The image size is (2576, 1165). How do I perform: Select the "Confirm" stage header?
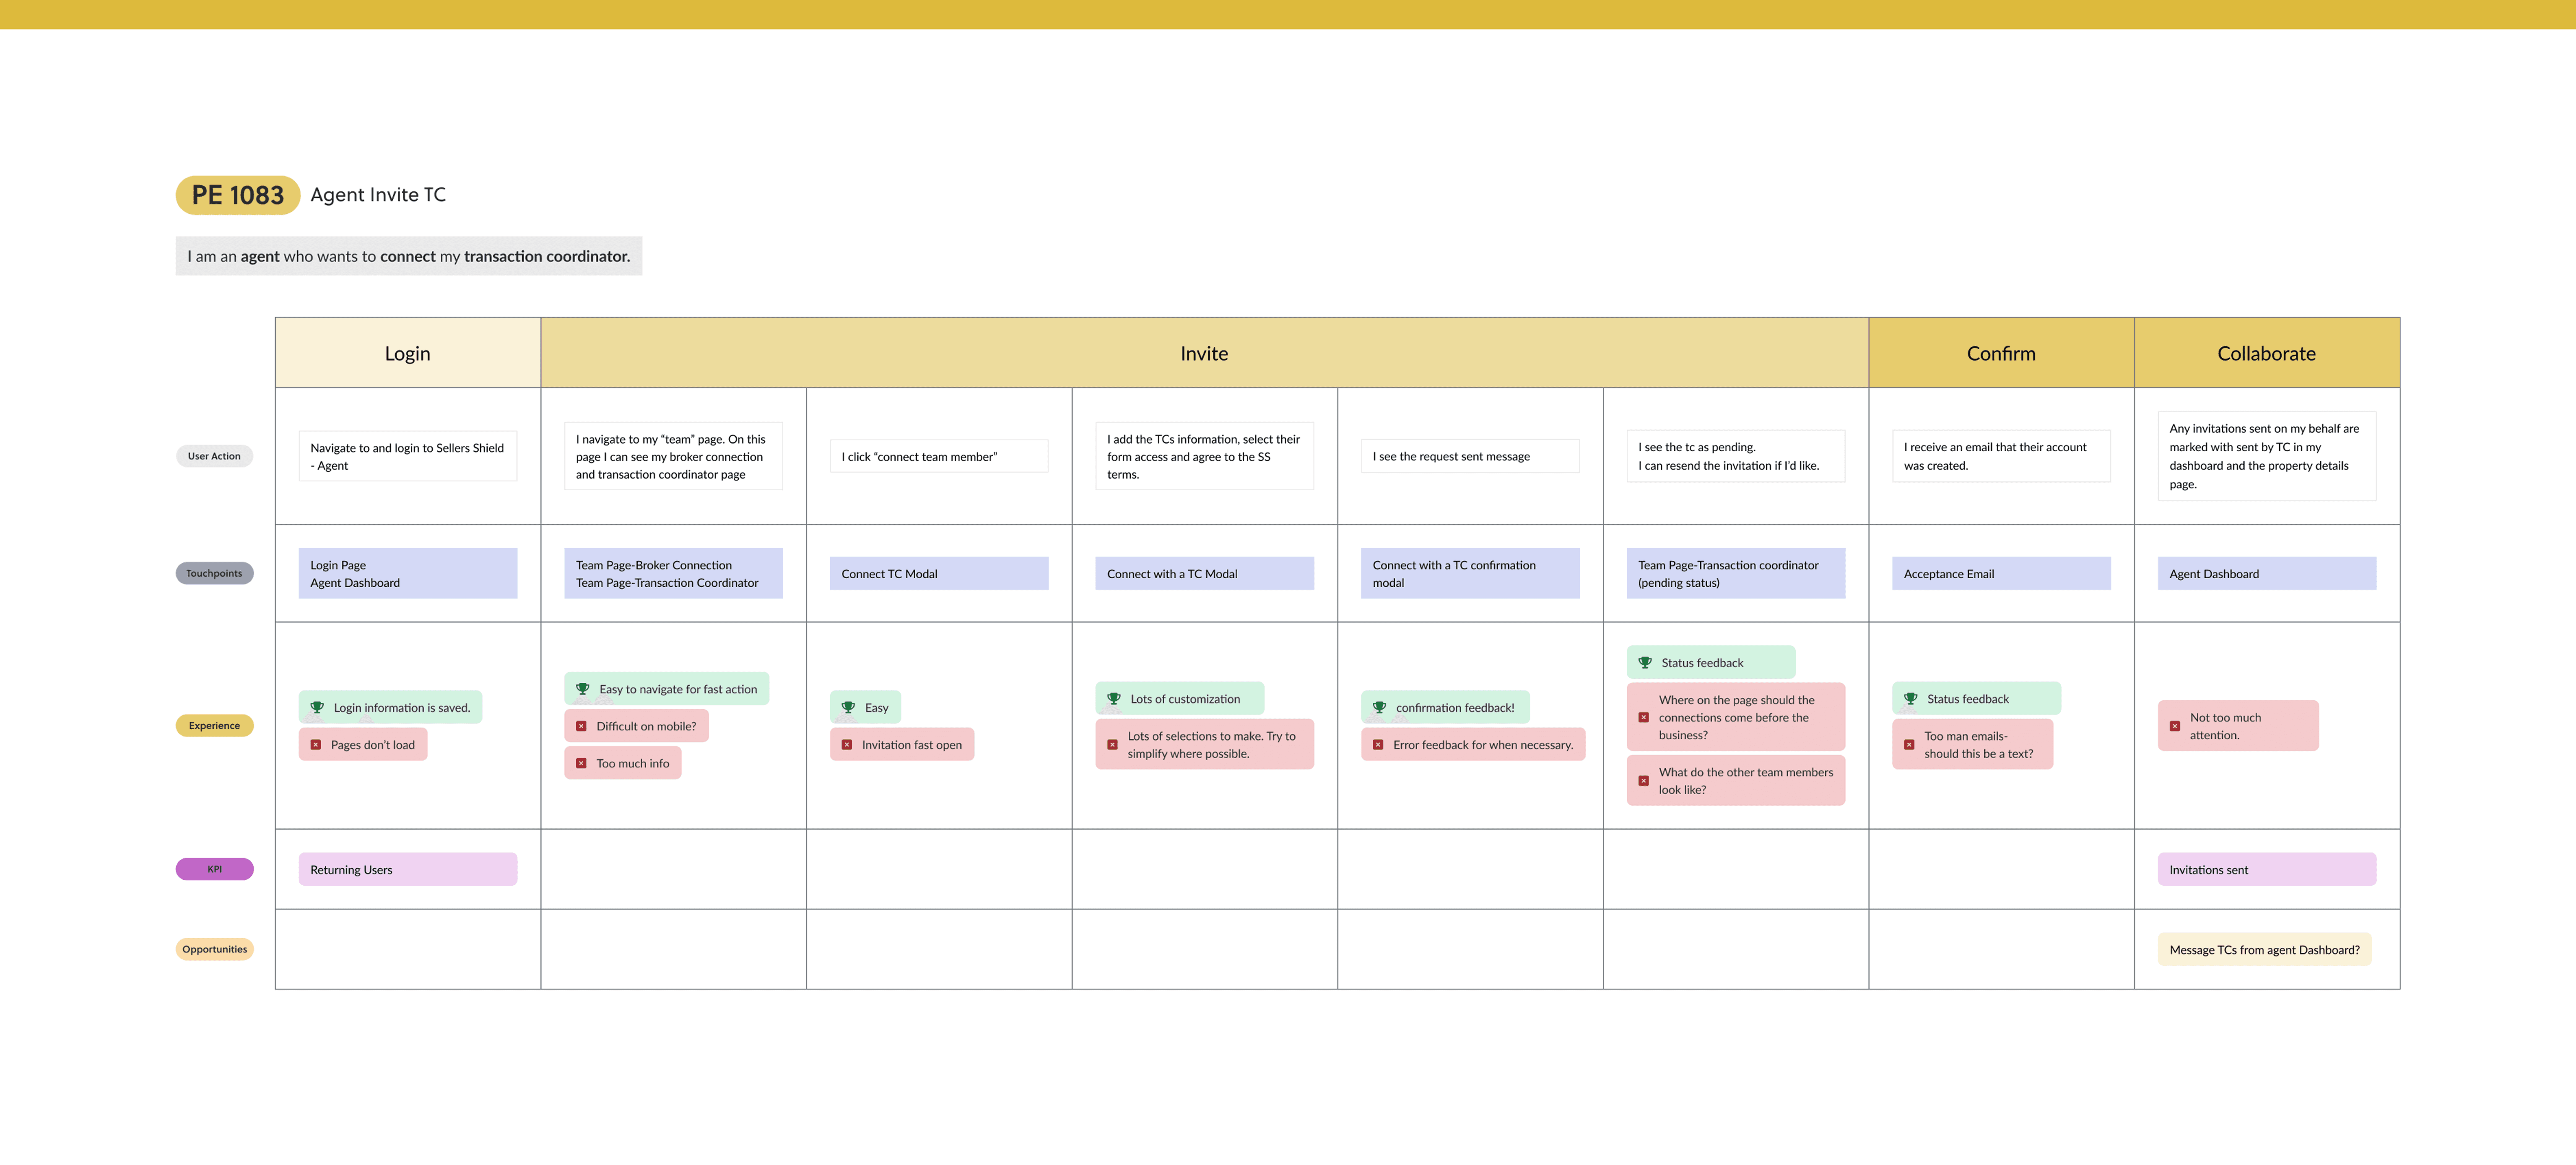coord(2001,353)
